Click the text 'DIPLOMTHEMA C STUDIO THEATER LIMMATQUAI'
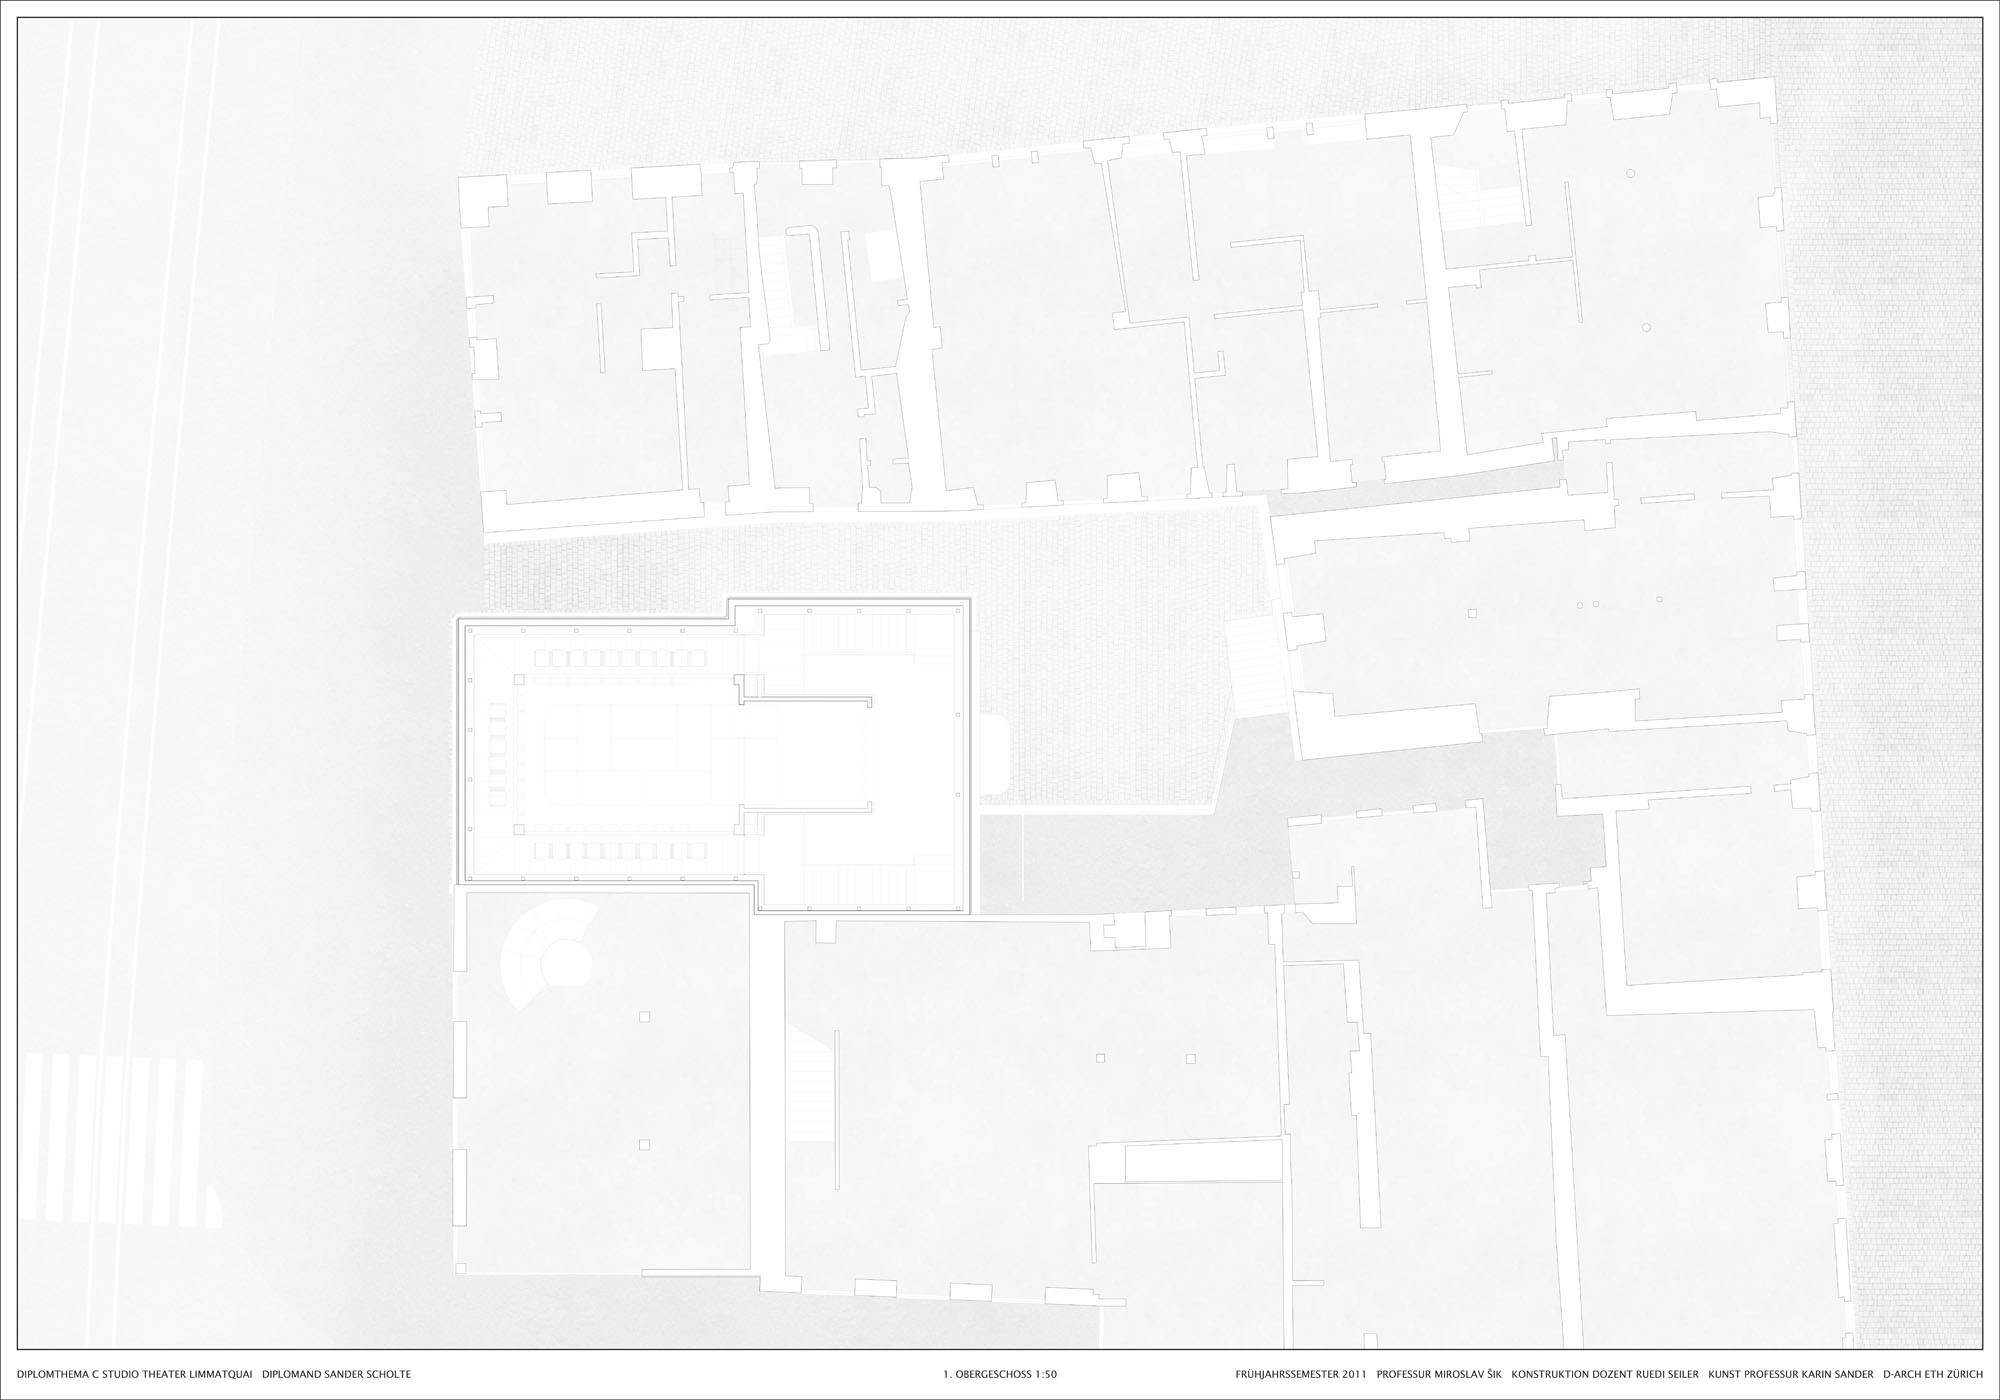 pyautogui.click(x=136, y=1375)
